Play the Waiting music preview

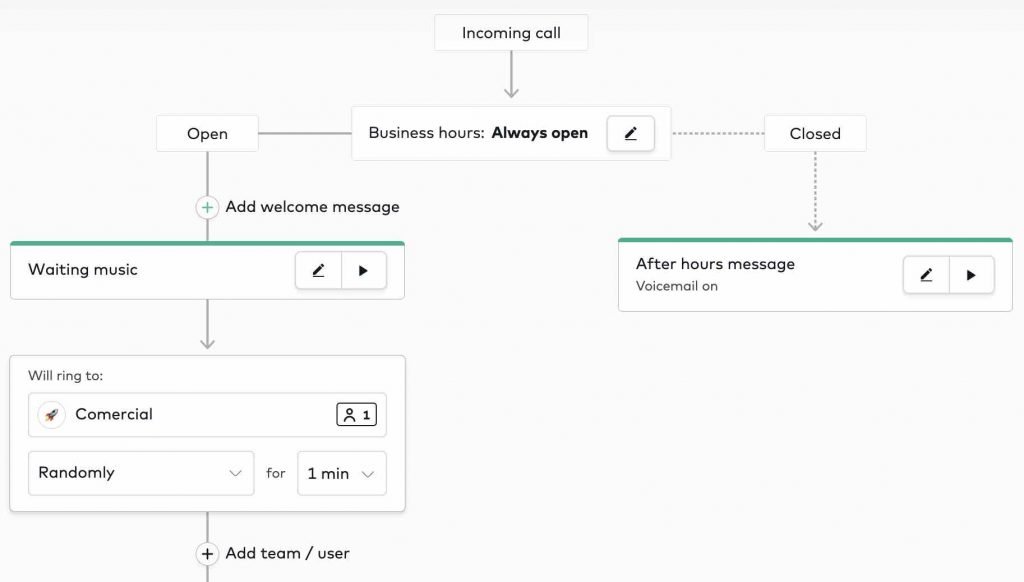point(364,269)
